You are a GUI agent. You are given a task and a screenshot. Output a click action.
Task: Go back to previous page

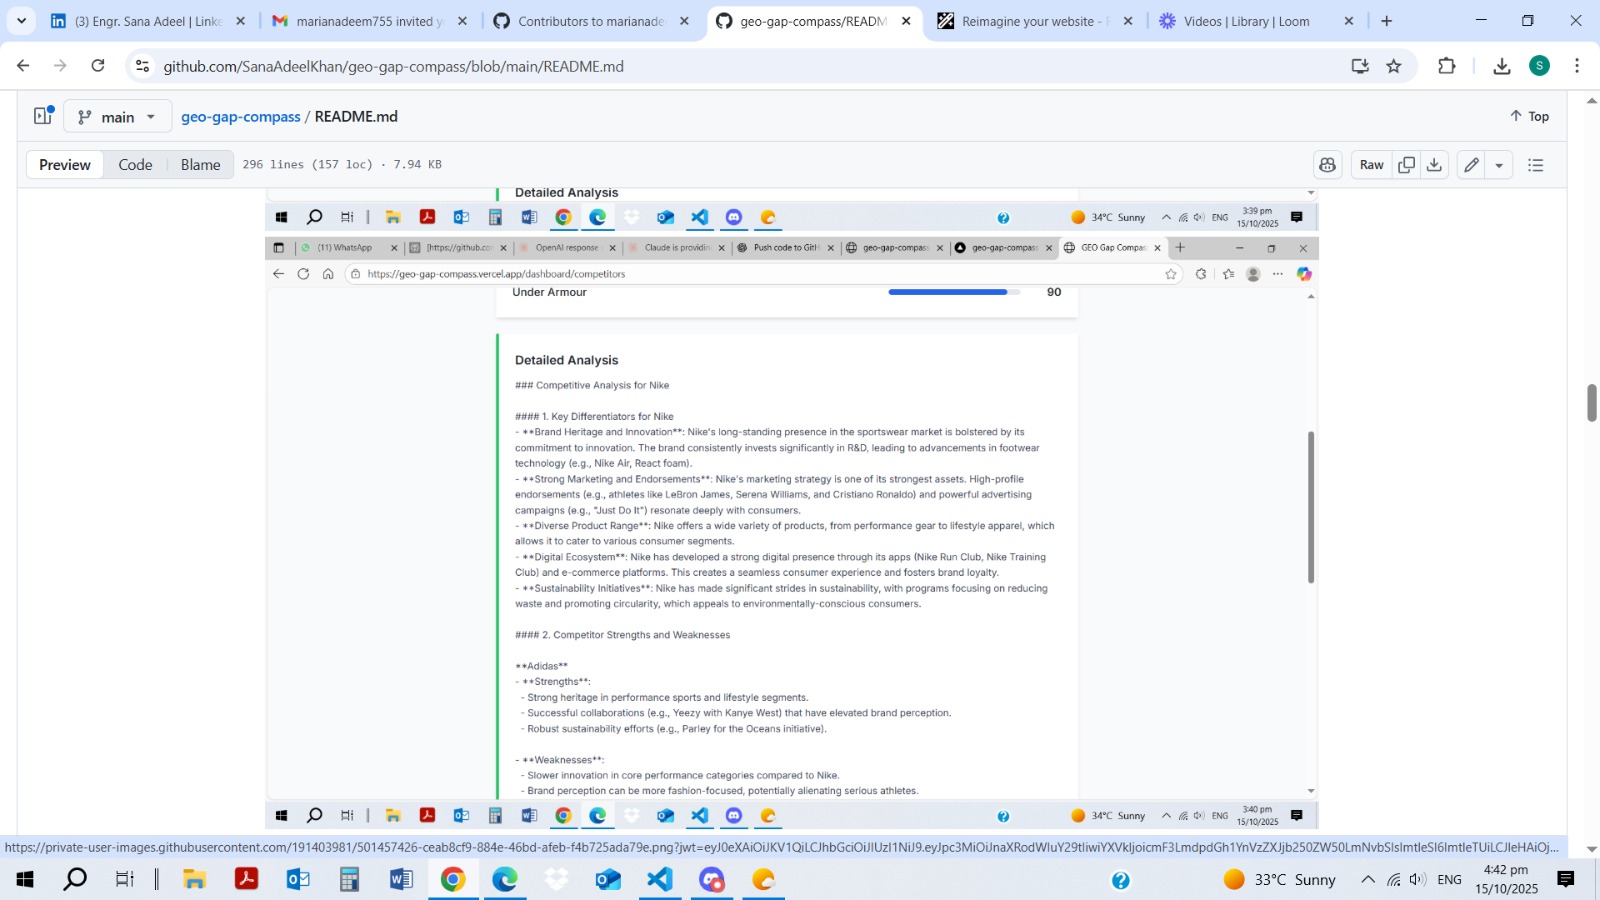23,66
